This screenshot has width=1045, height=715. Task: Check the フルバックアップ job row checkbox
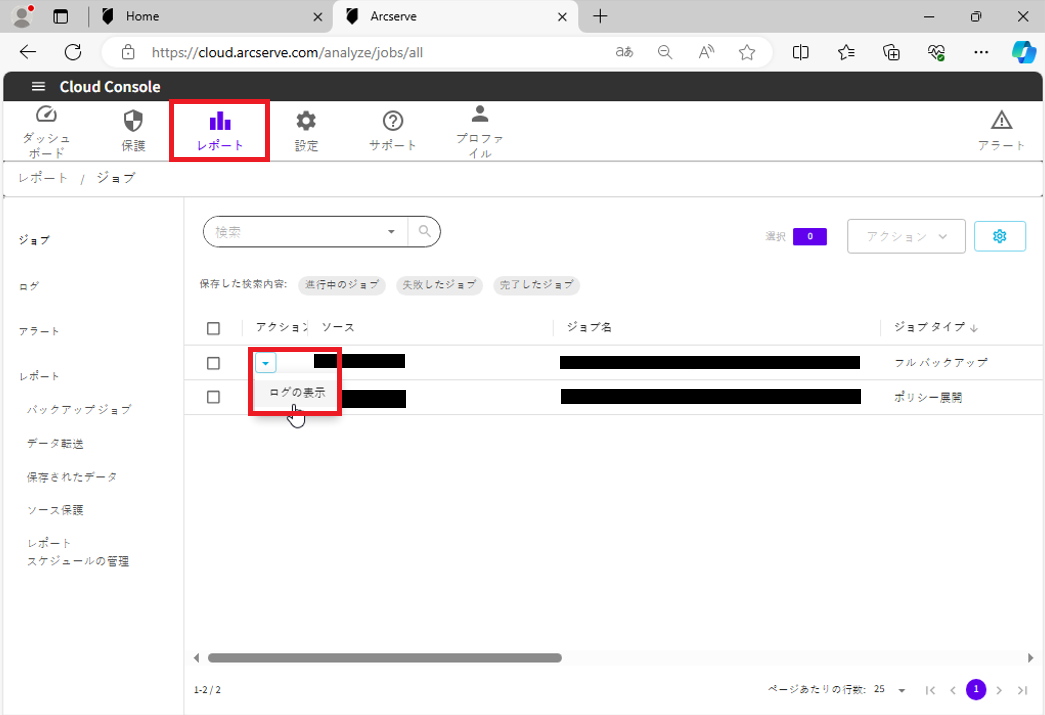pos(213,363)
